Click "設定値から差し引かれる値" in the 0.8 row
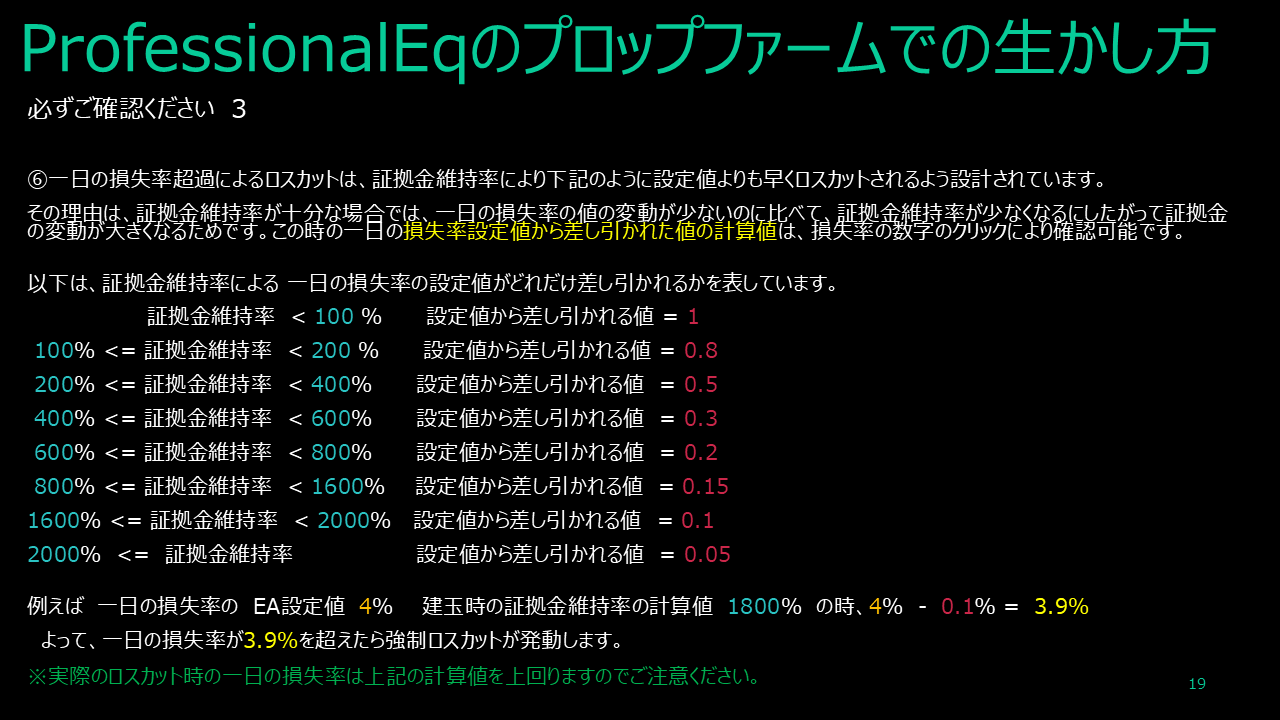This screenshot has width=1280, height=720. click(x=537, y=351)
